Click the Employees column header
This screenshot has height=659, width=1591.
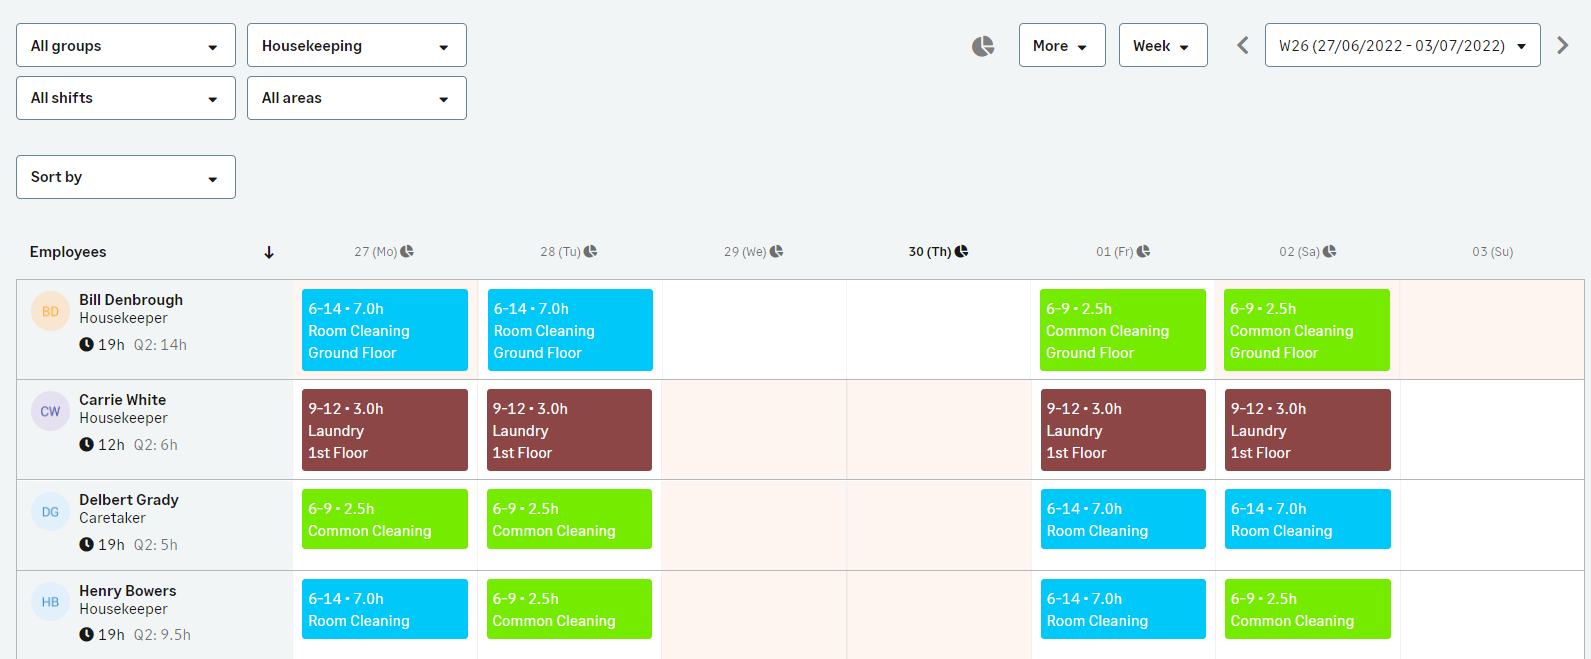click(x=68, y=252)
